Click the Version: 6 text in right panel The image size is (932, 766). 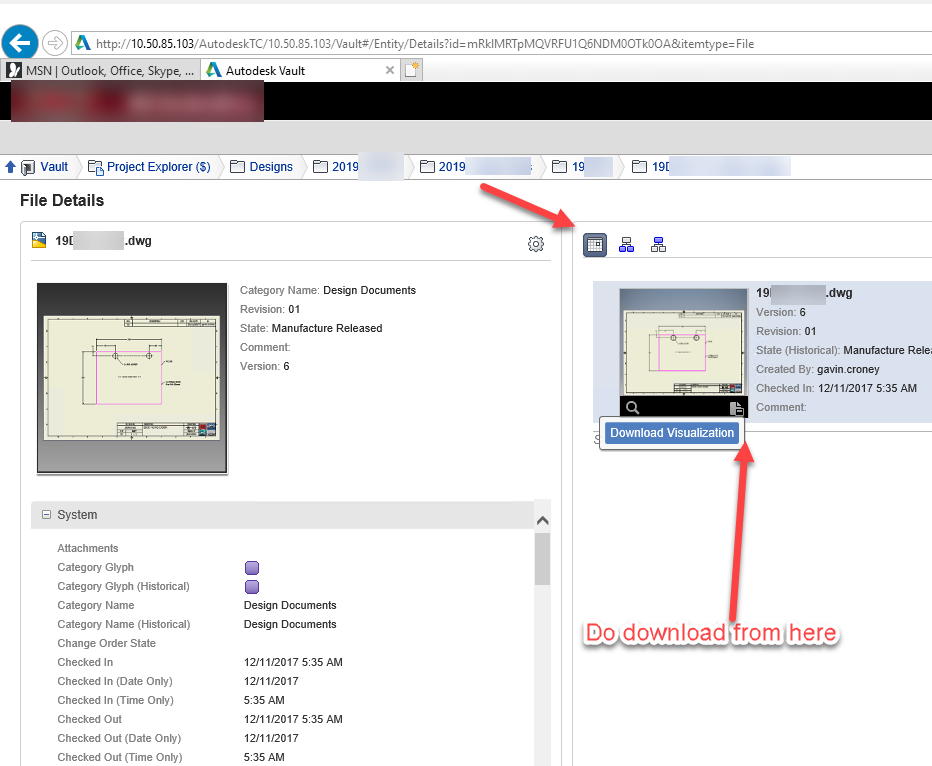click(x=780, y=312)
